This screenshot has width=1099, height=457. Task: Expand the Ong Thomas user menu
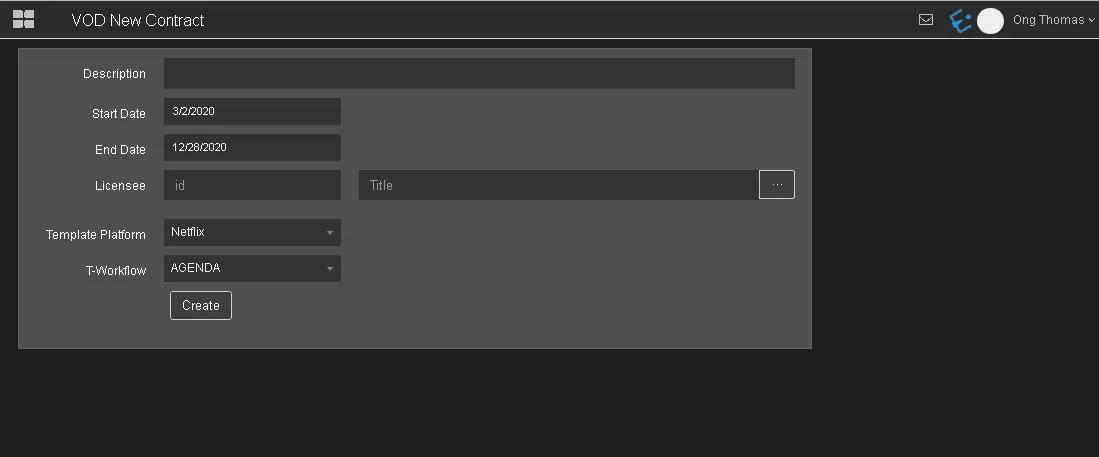(x=1054, y=20)
